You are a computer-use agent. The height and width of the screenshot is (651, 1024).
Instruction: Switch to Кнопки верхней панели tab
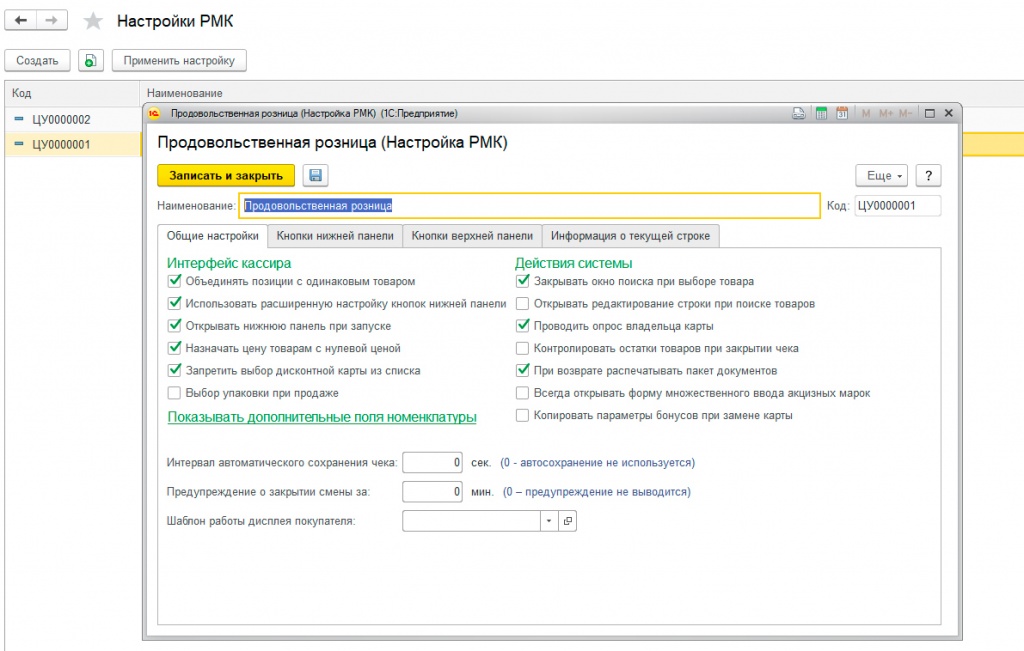(472, 236)
